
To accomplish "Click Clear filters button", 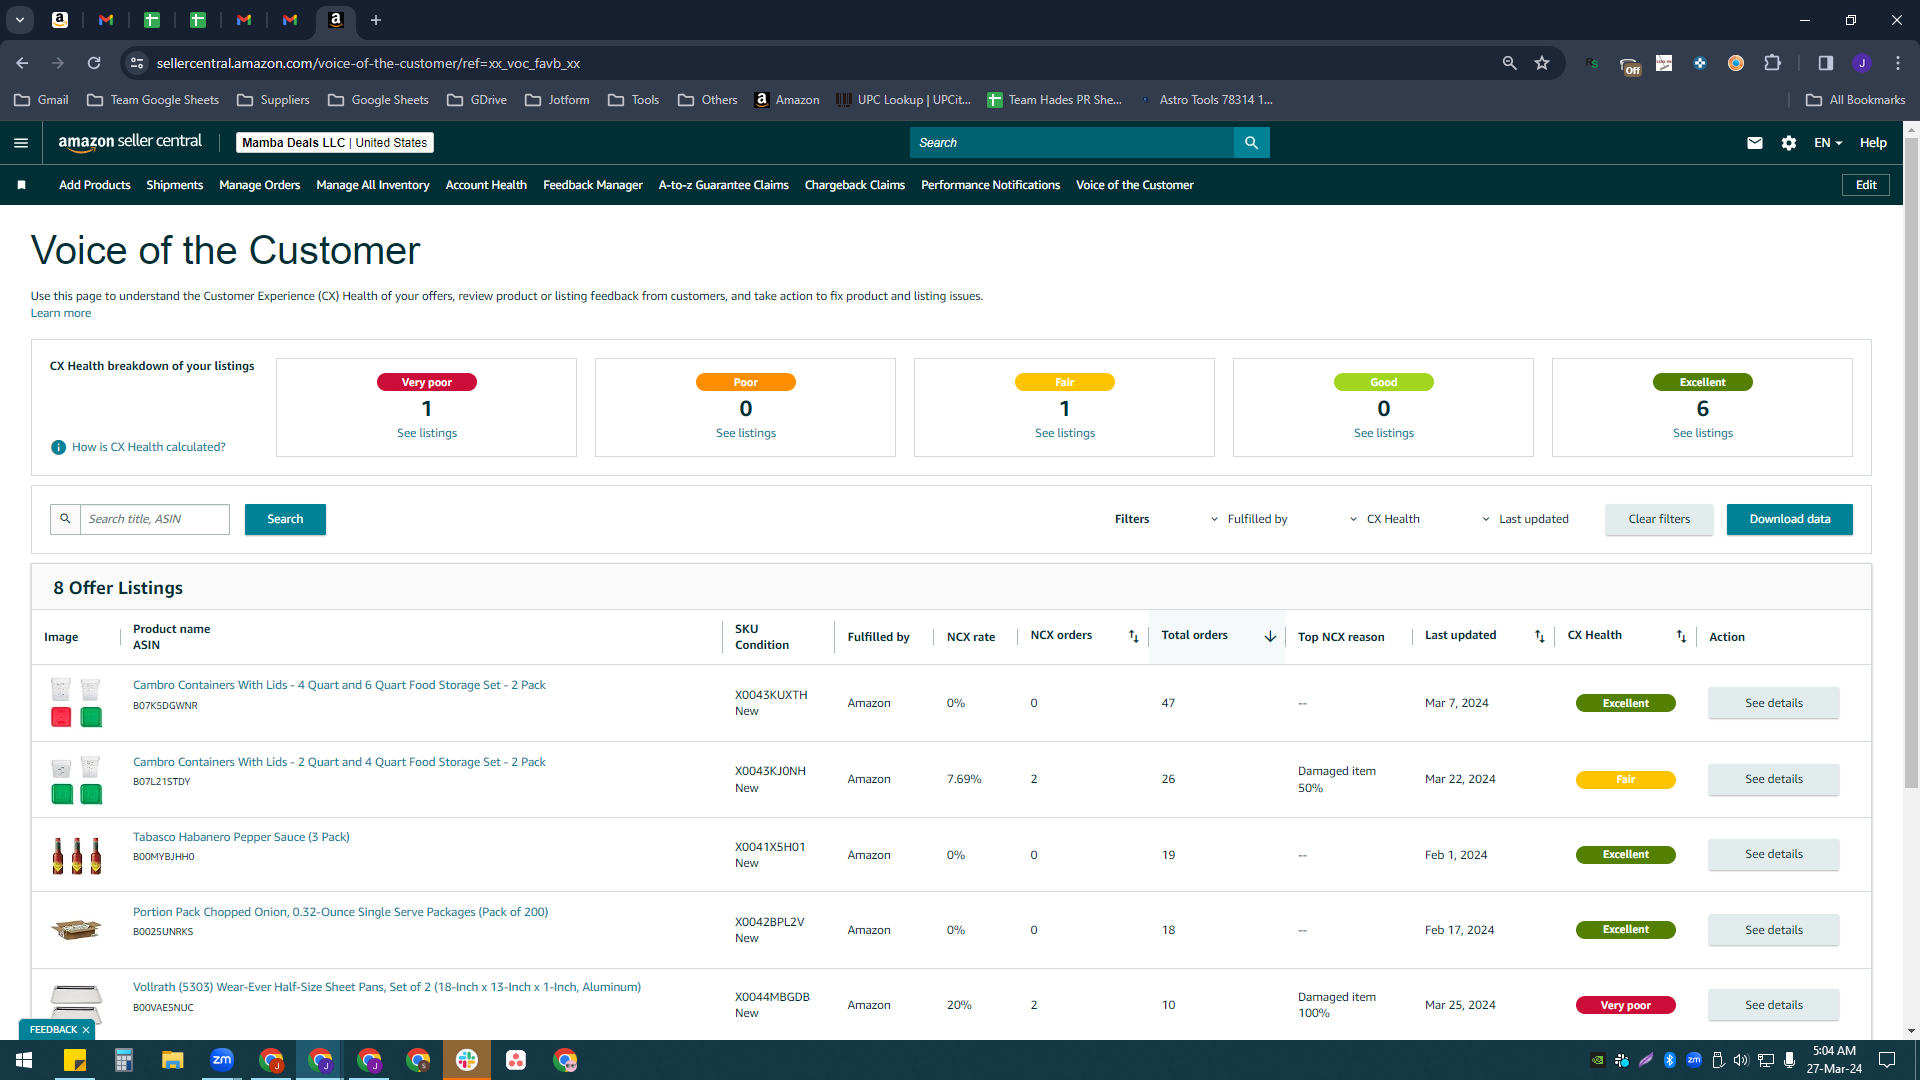I will coord(1659,519).
